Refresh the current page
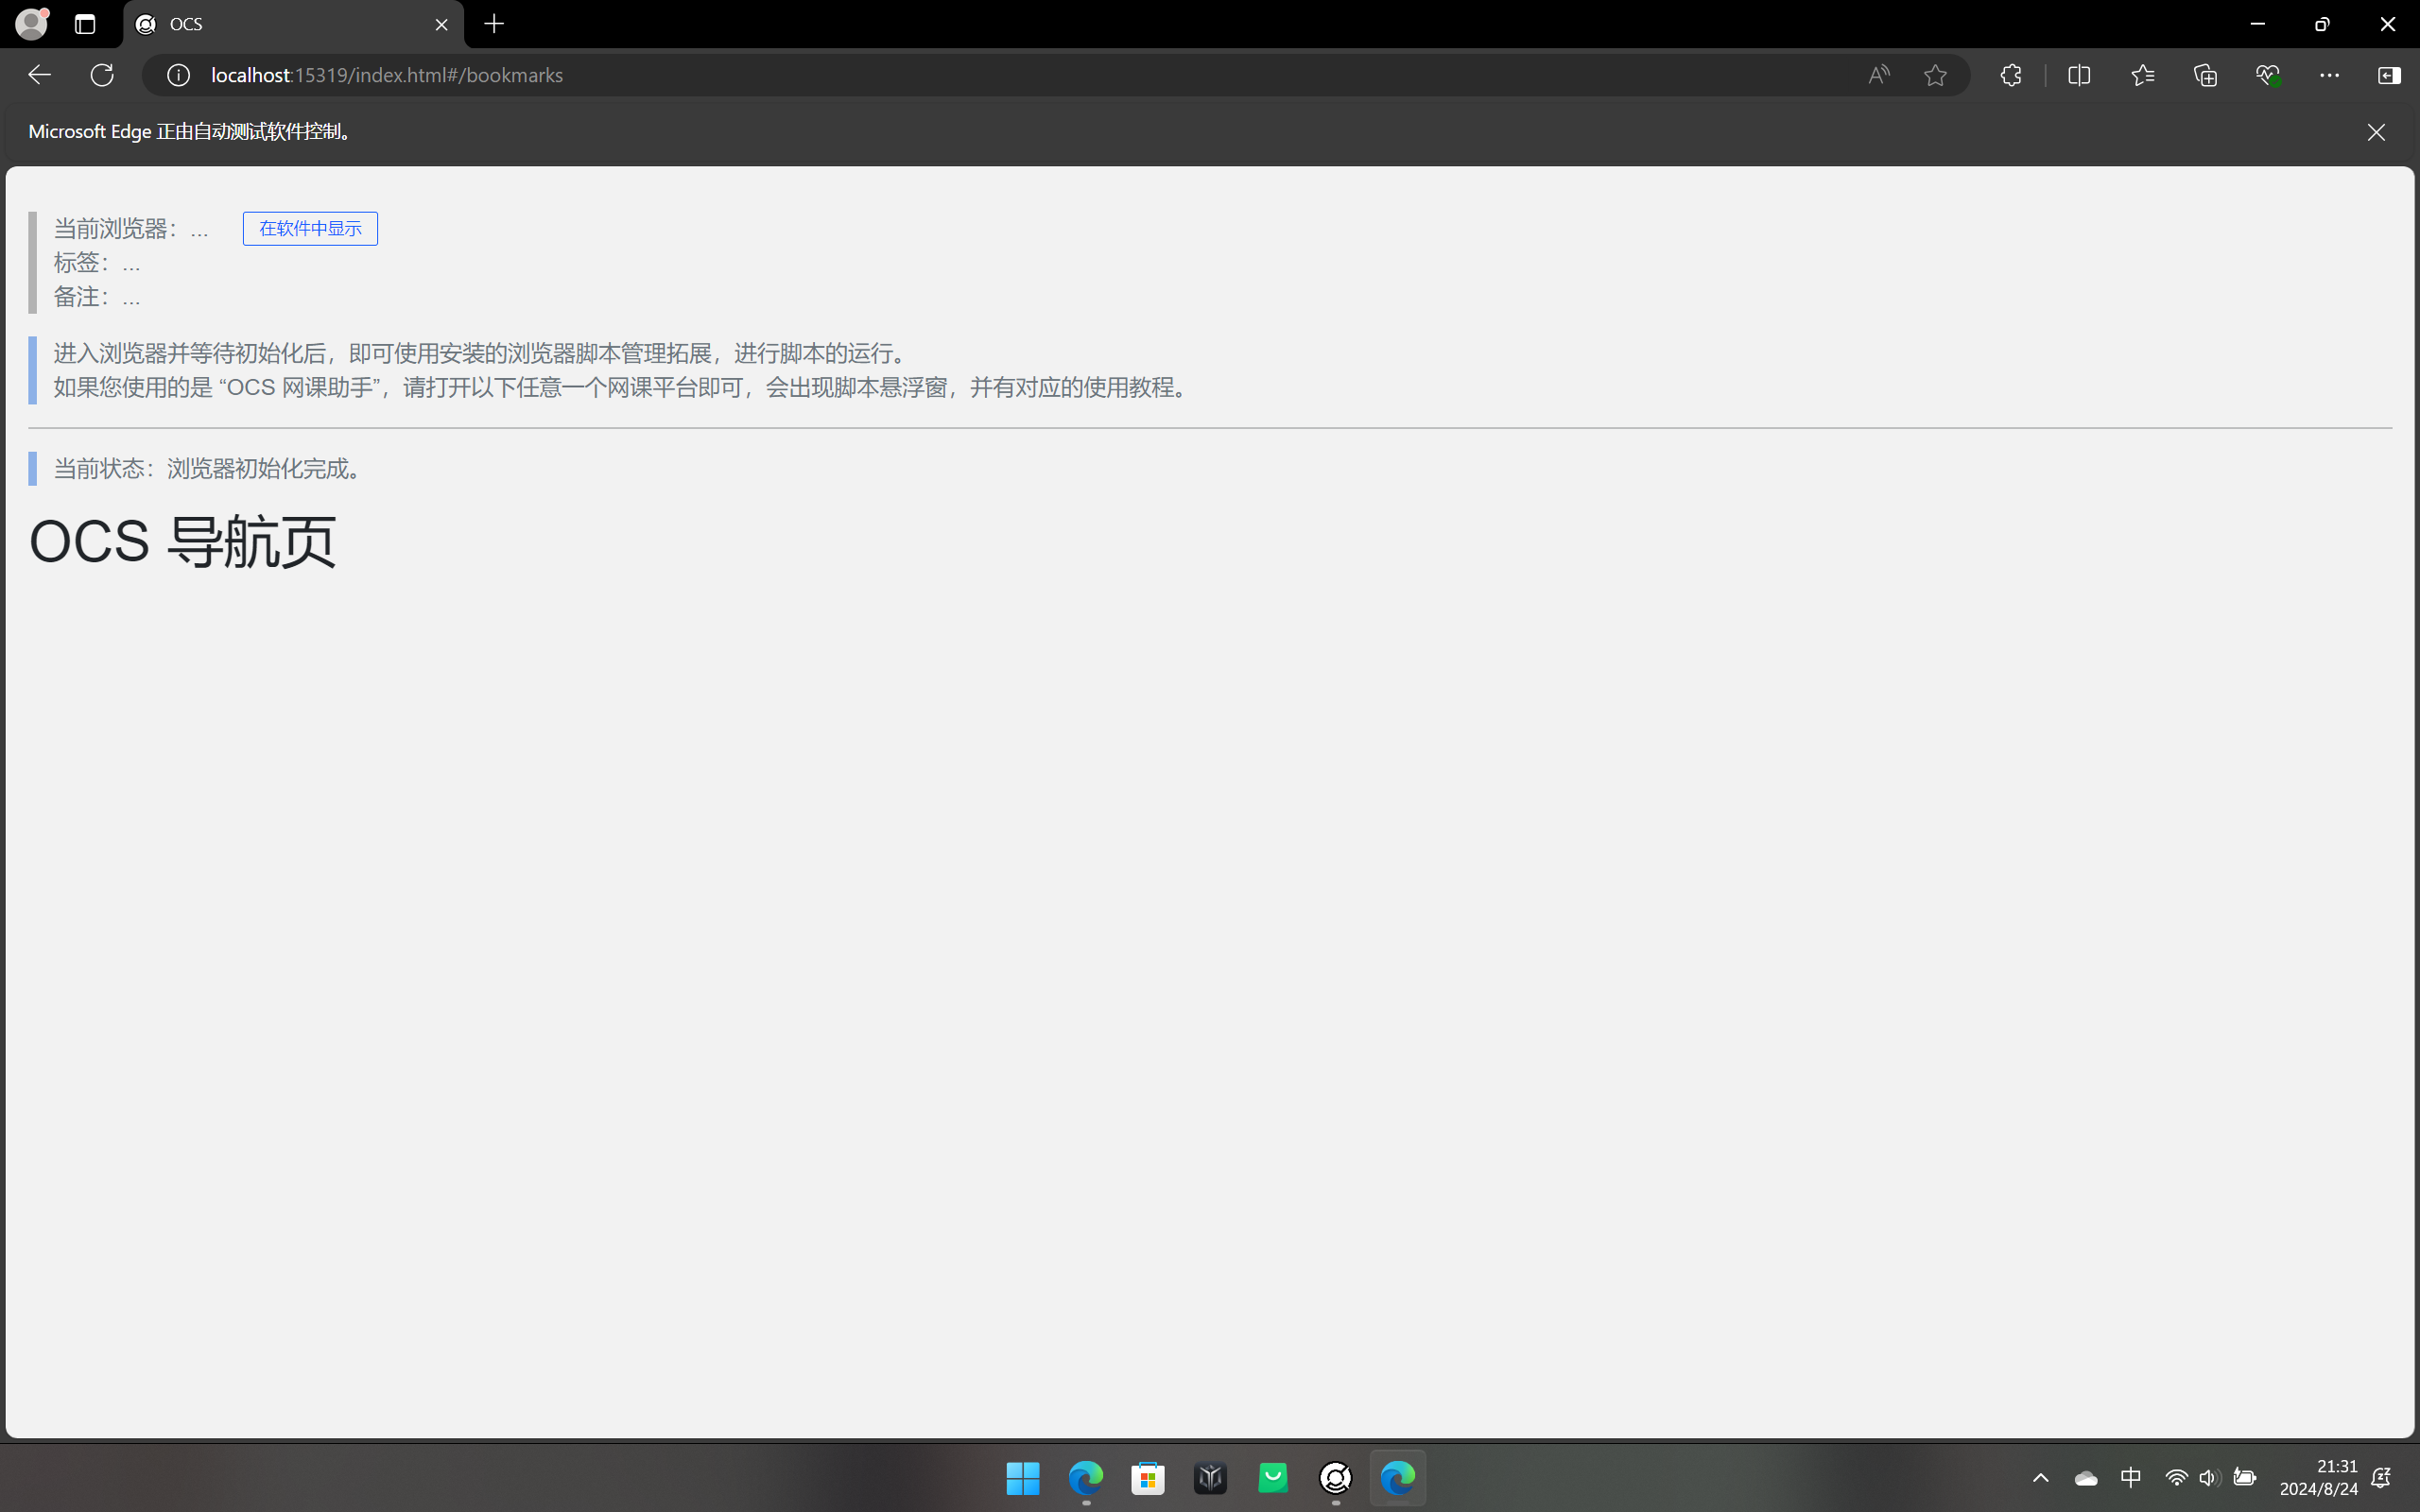This screenshot has height=1512, width=2420. tap(102, 75)
